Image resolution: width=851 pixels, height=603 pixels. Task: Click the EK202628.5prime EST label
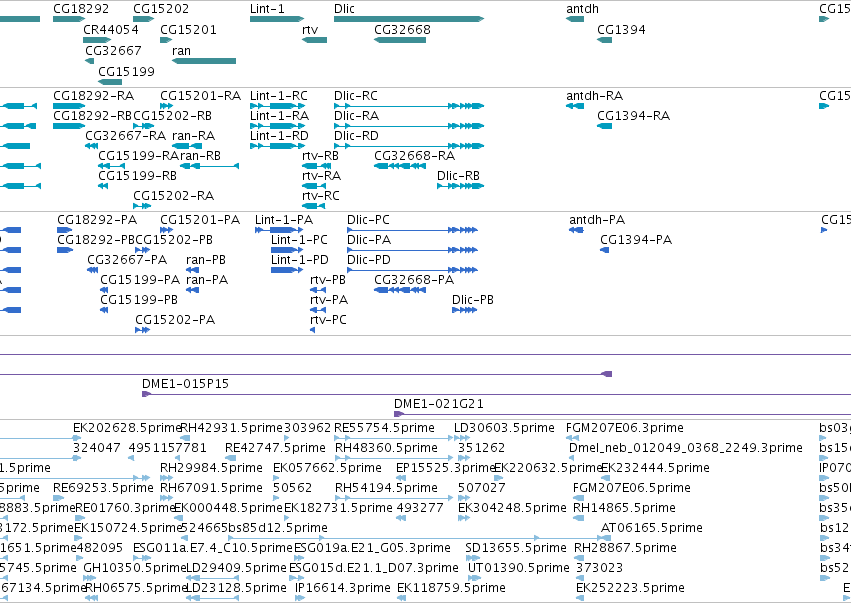click(x=127, y=428)
